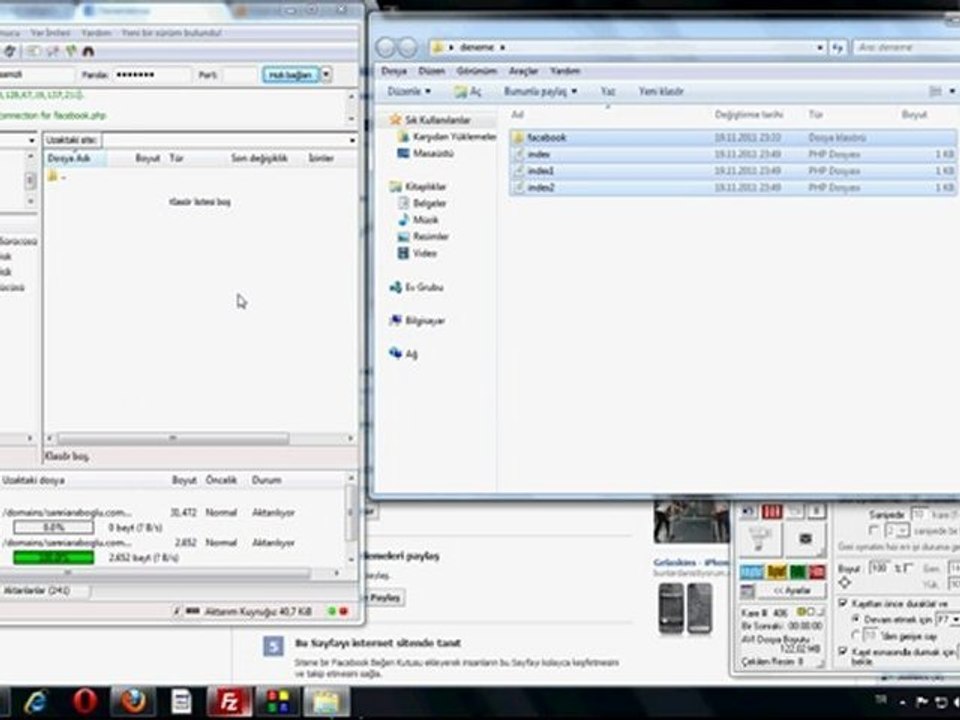The image size is (960, 720).
Task: Click Explorer change view icon
Action: [x=936, y=91]
